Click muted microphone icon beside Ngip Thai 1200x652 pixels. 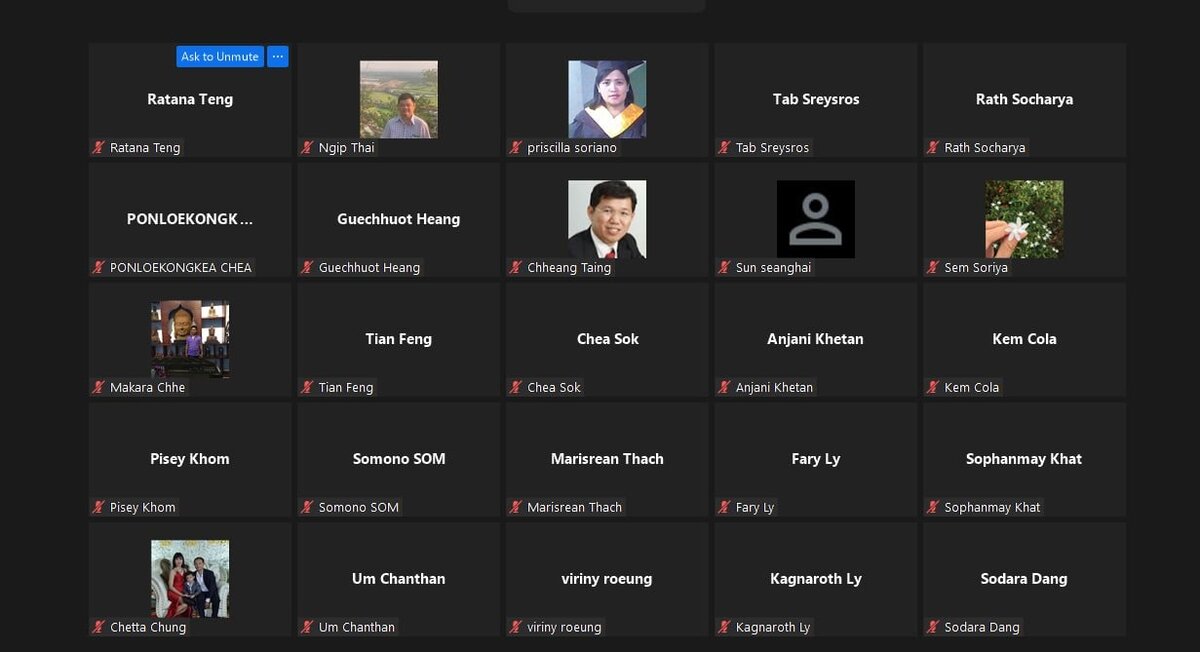tap(308, 148)
